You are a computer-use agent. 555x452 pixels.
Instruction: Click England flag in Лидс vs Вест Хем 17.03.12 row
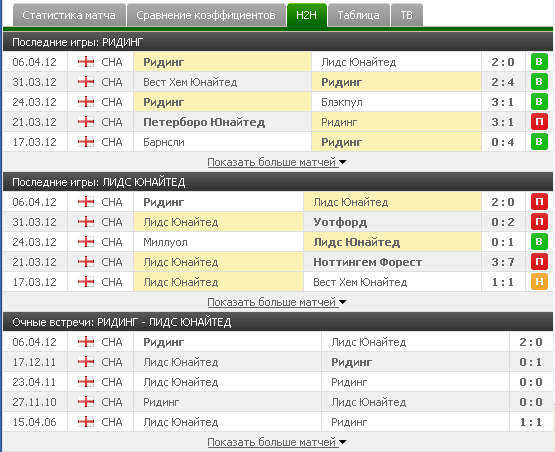[86, 282]
